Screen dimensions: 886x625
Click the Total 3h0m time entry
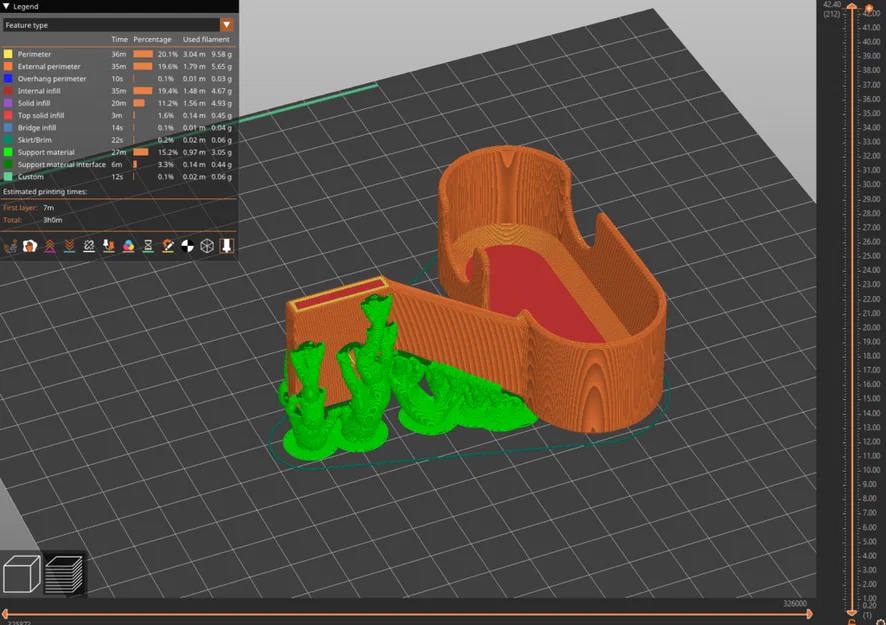[x=32, y=220]
